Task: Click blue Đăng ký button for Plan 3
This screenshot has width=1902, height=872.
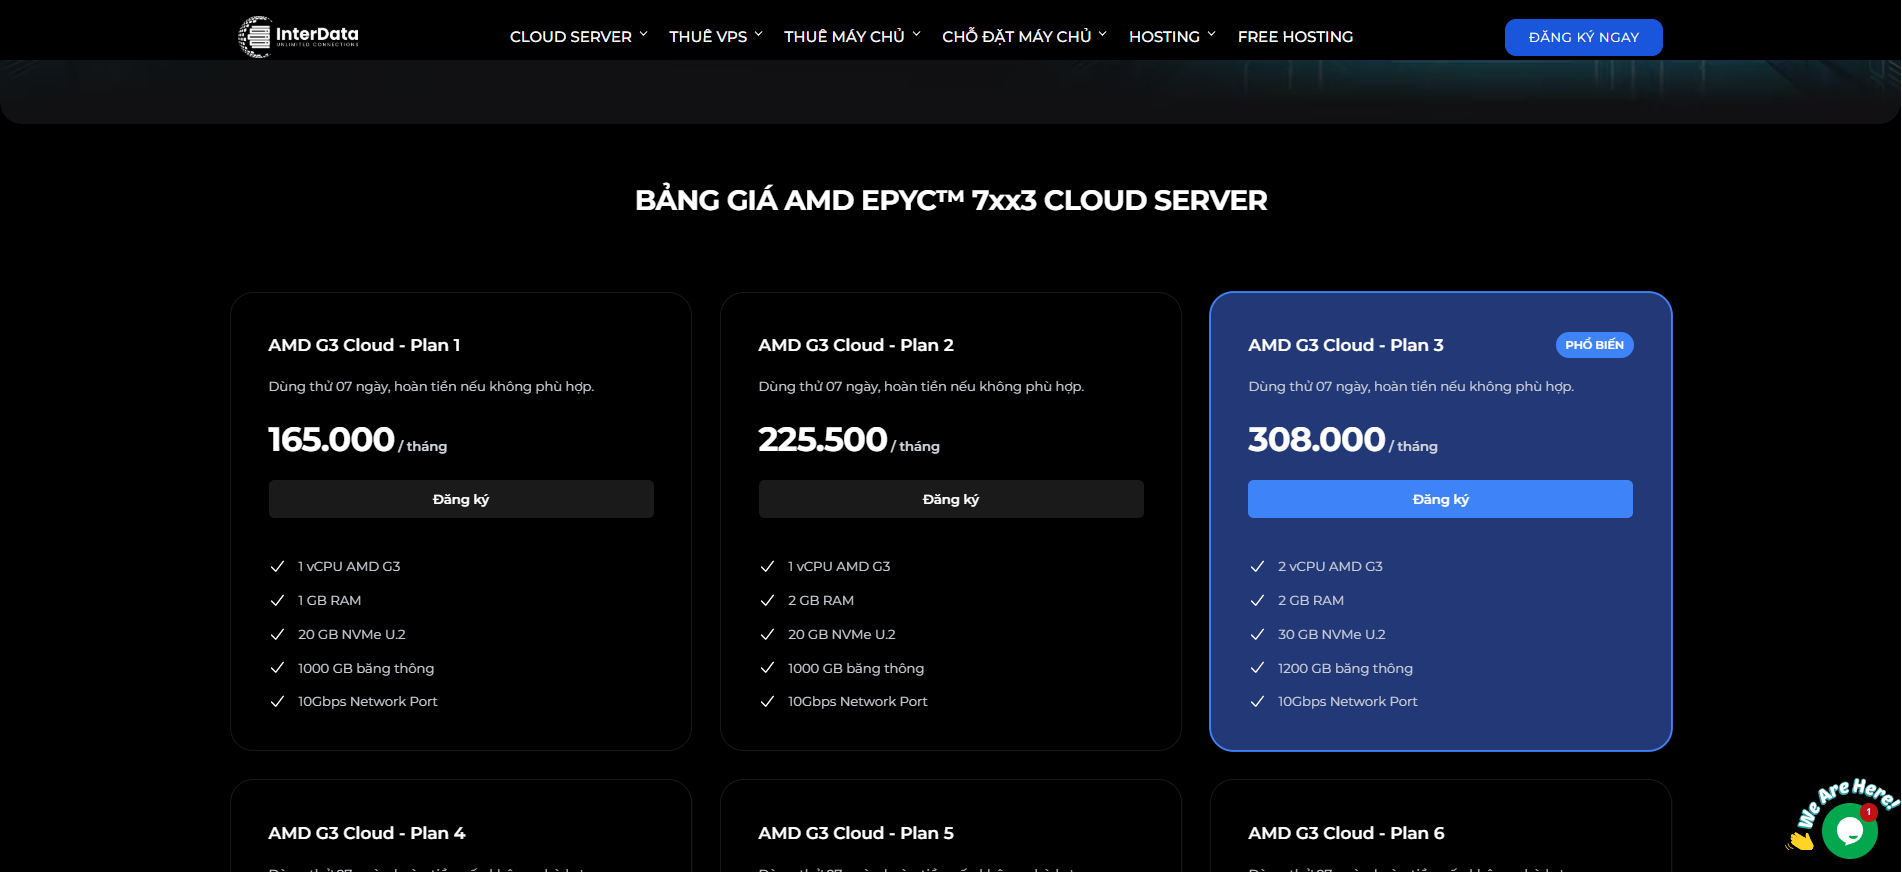Action: [1440, 499]
